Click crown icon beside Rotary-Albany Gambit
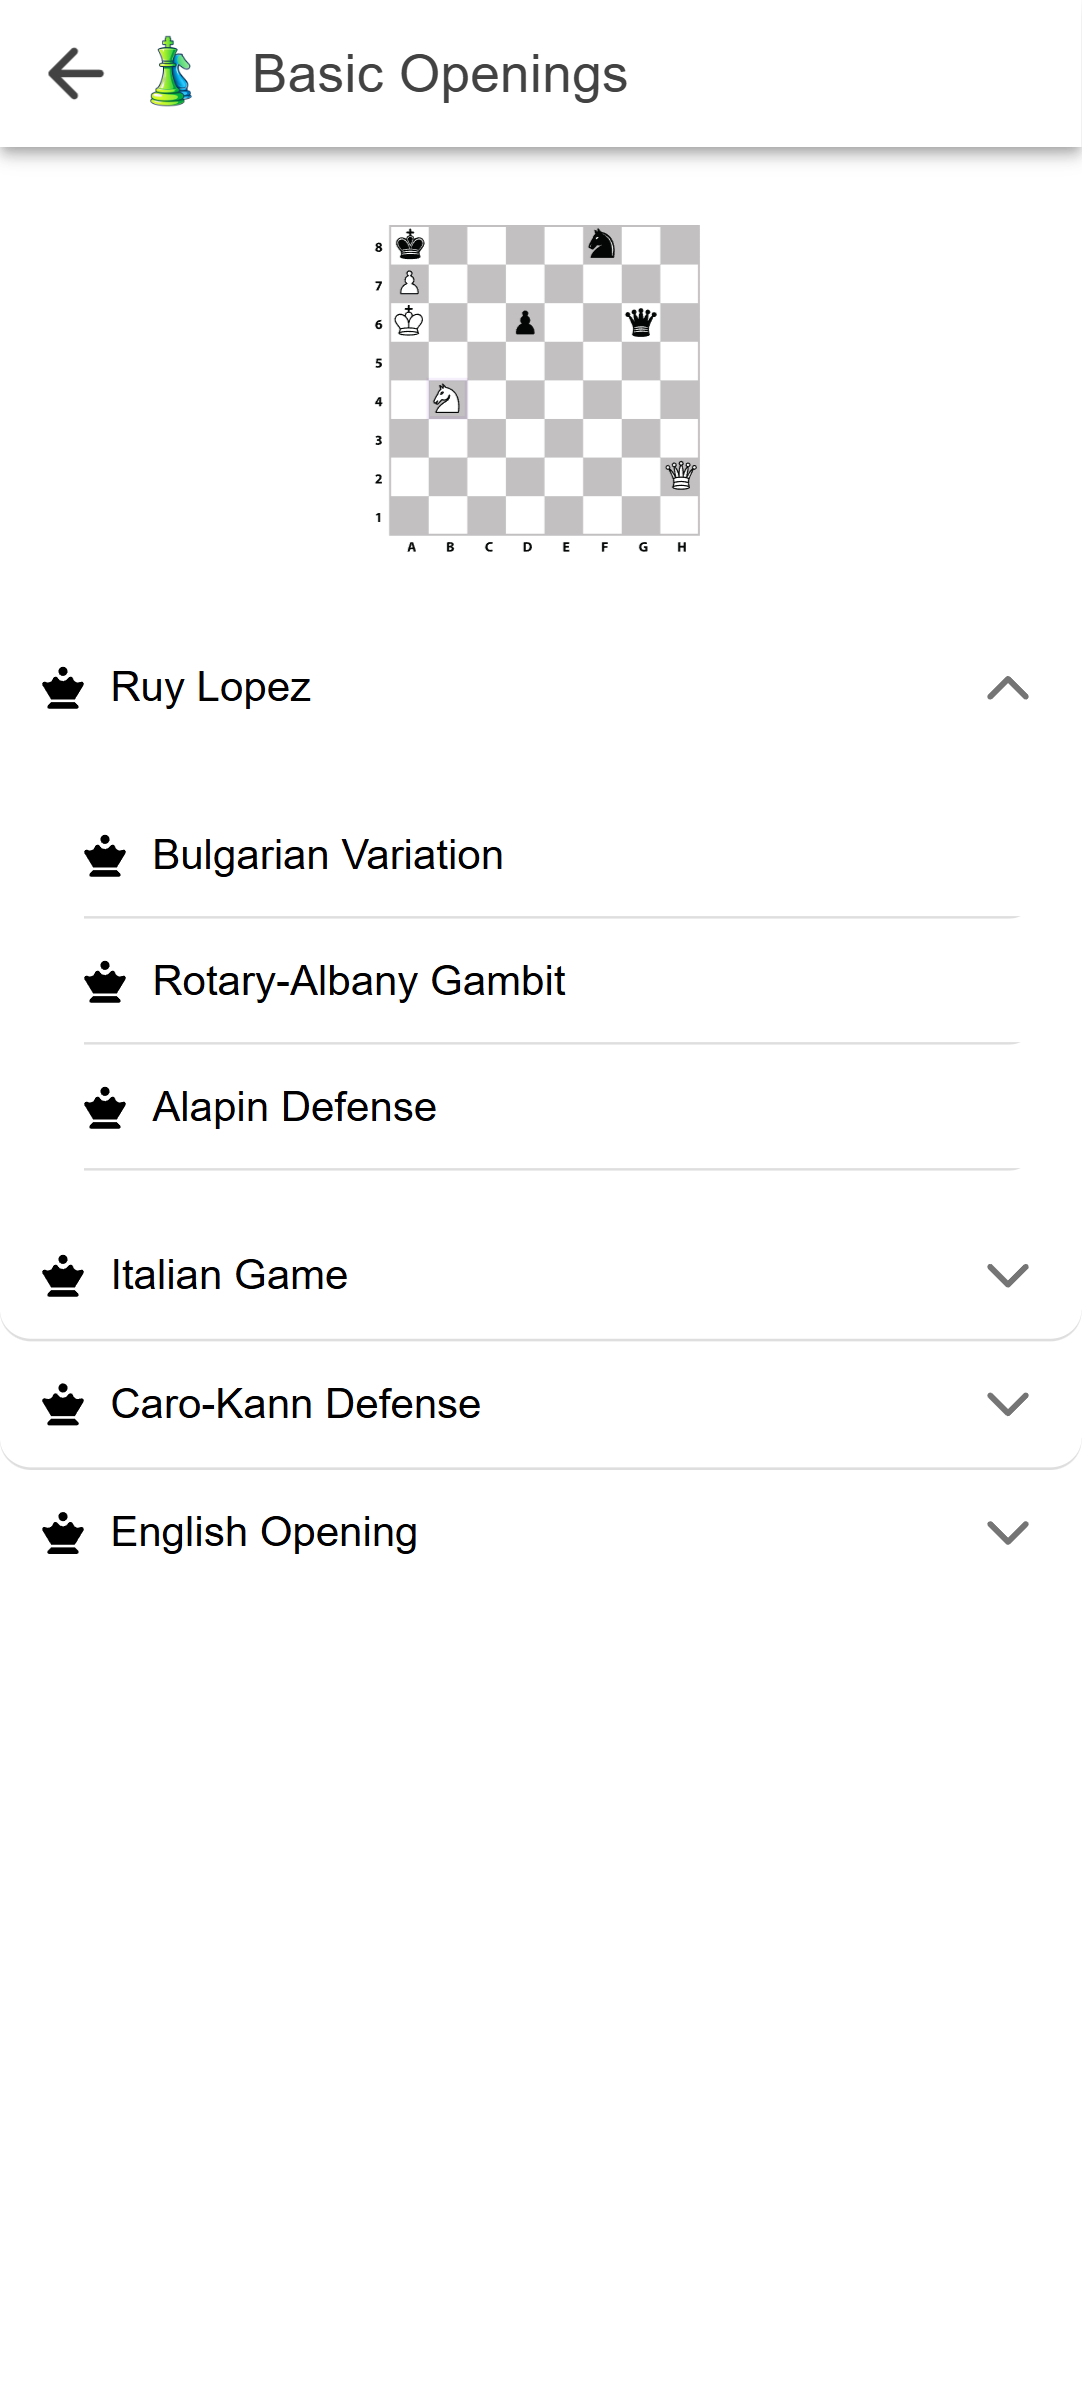The image size is (1082, 2402). point(105,982)
